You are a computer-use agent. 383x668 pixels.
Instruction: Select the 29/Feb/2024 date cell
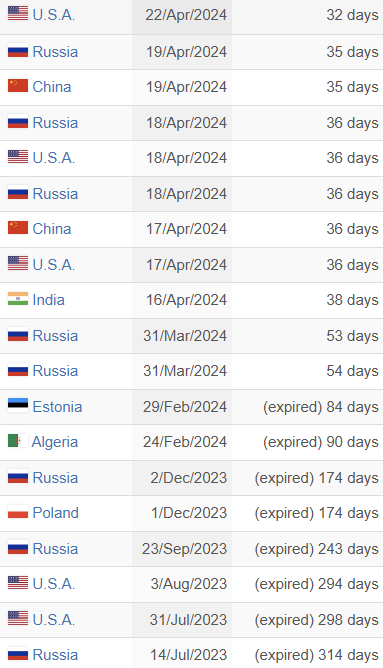pyautogui.click(x=182, y=406)
